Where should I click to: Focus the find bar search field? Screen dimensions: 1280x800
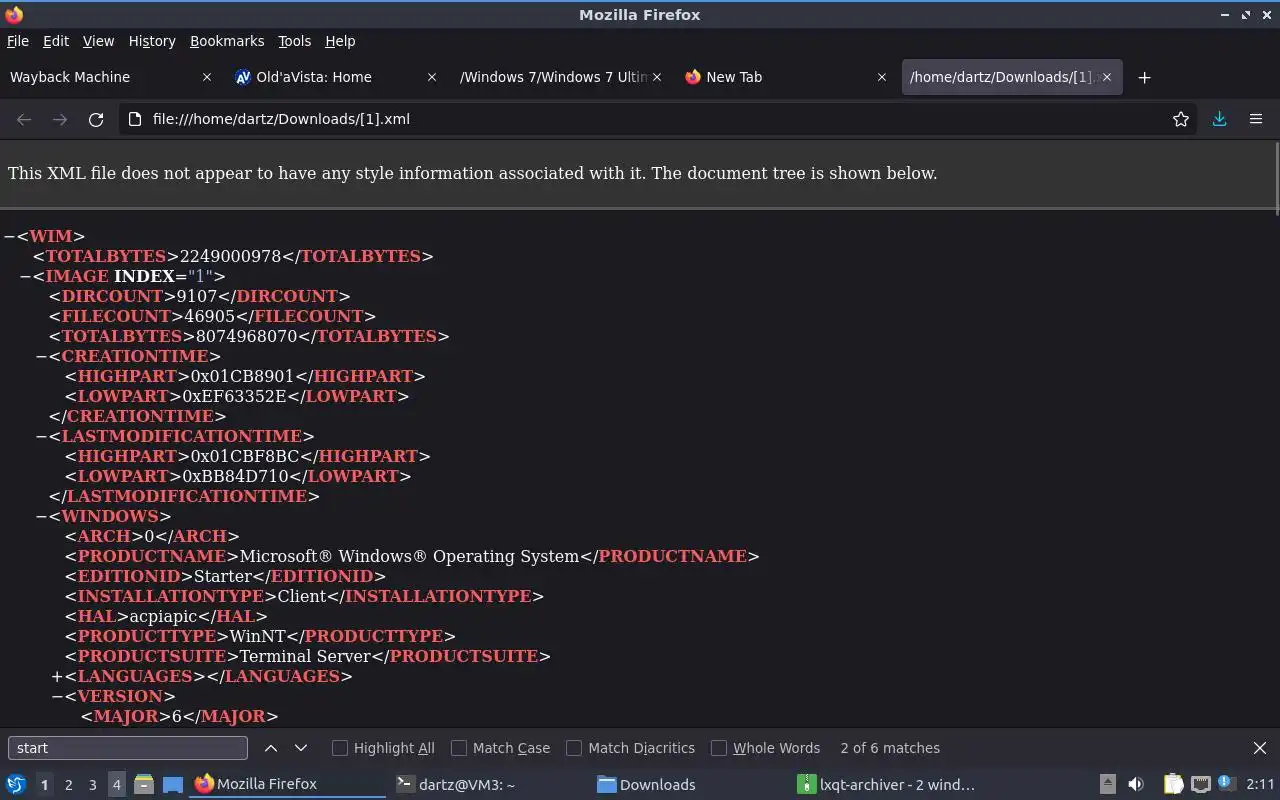click(128, 748)
